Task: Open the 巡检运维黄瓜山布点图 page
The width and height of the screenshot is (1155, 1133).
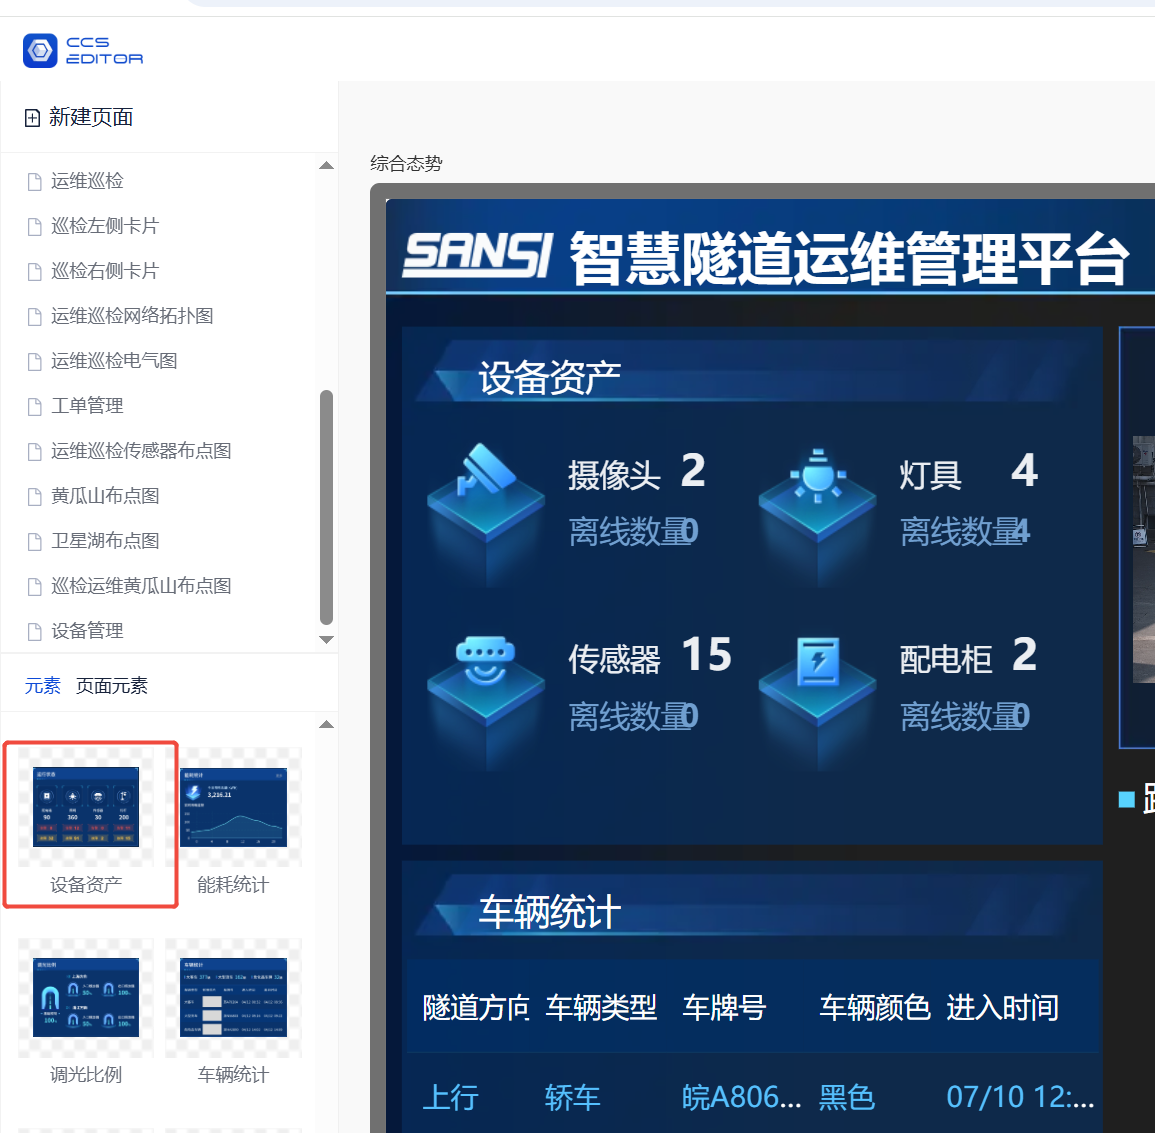Action: (141, 586)
